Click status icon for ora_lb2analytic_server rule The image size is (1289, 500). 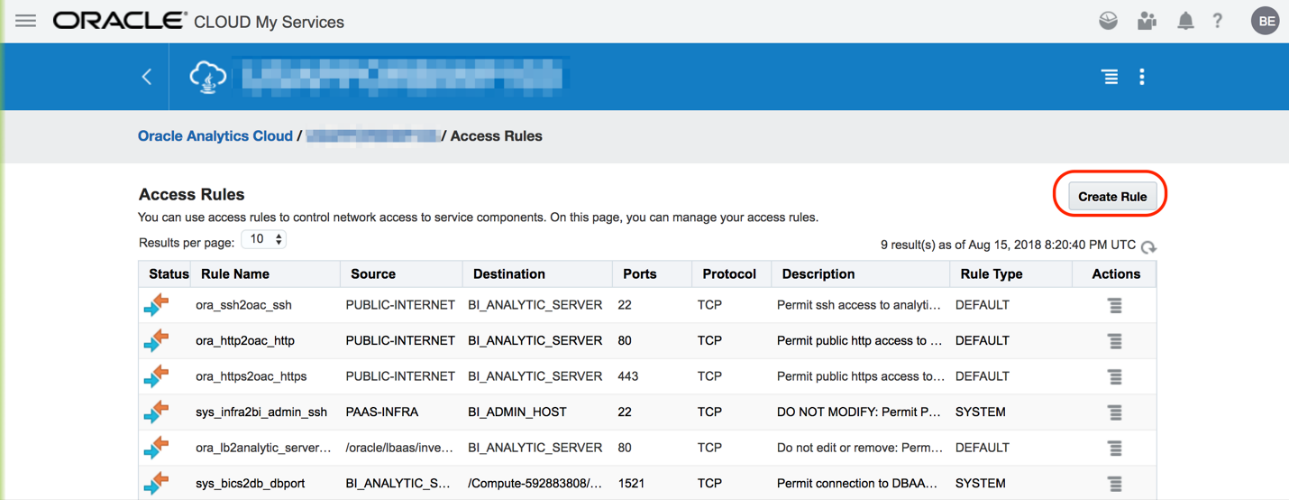pyautogui.click(x=156, y=448)
